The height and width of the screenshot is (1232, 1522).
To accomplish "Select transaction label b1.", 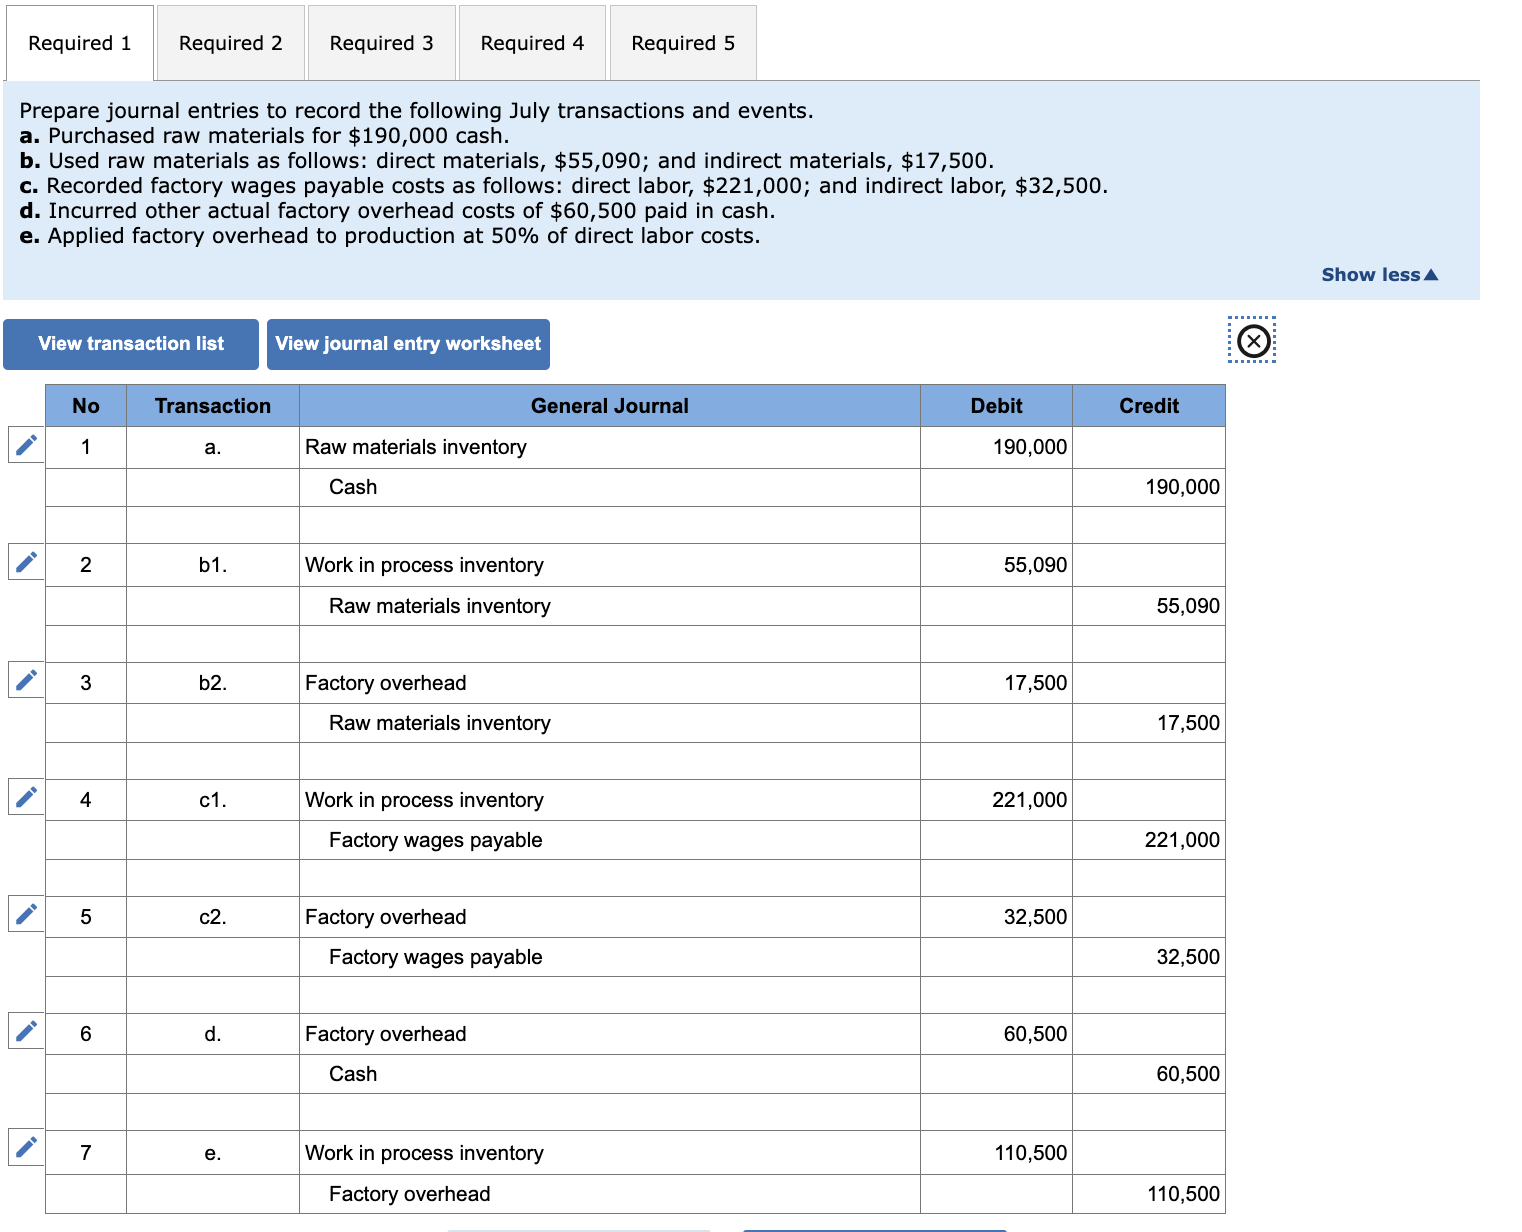I will 213,565.
